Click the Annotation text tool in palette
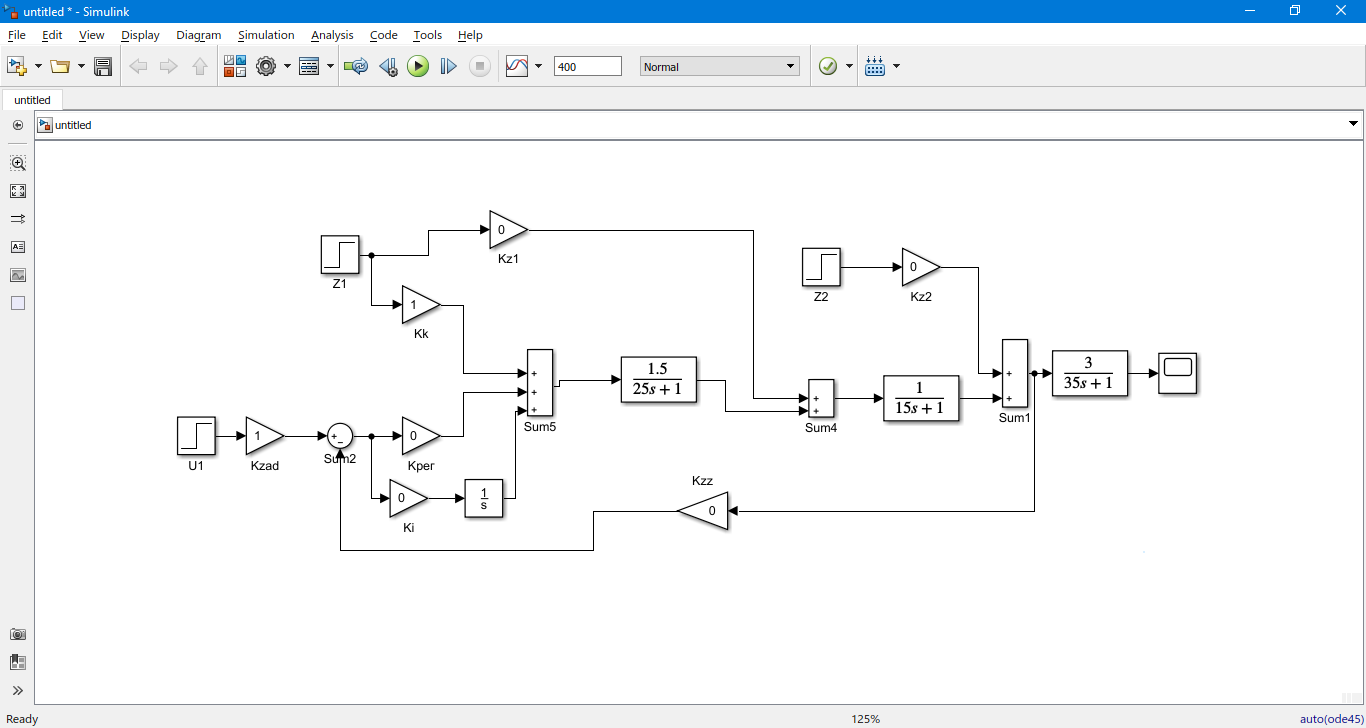The image size is (1366, 728). pos(18,247)
